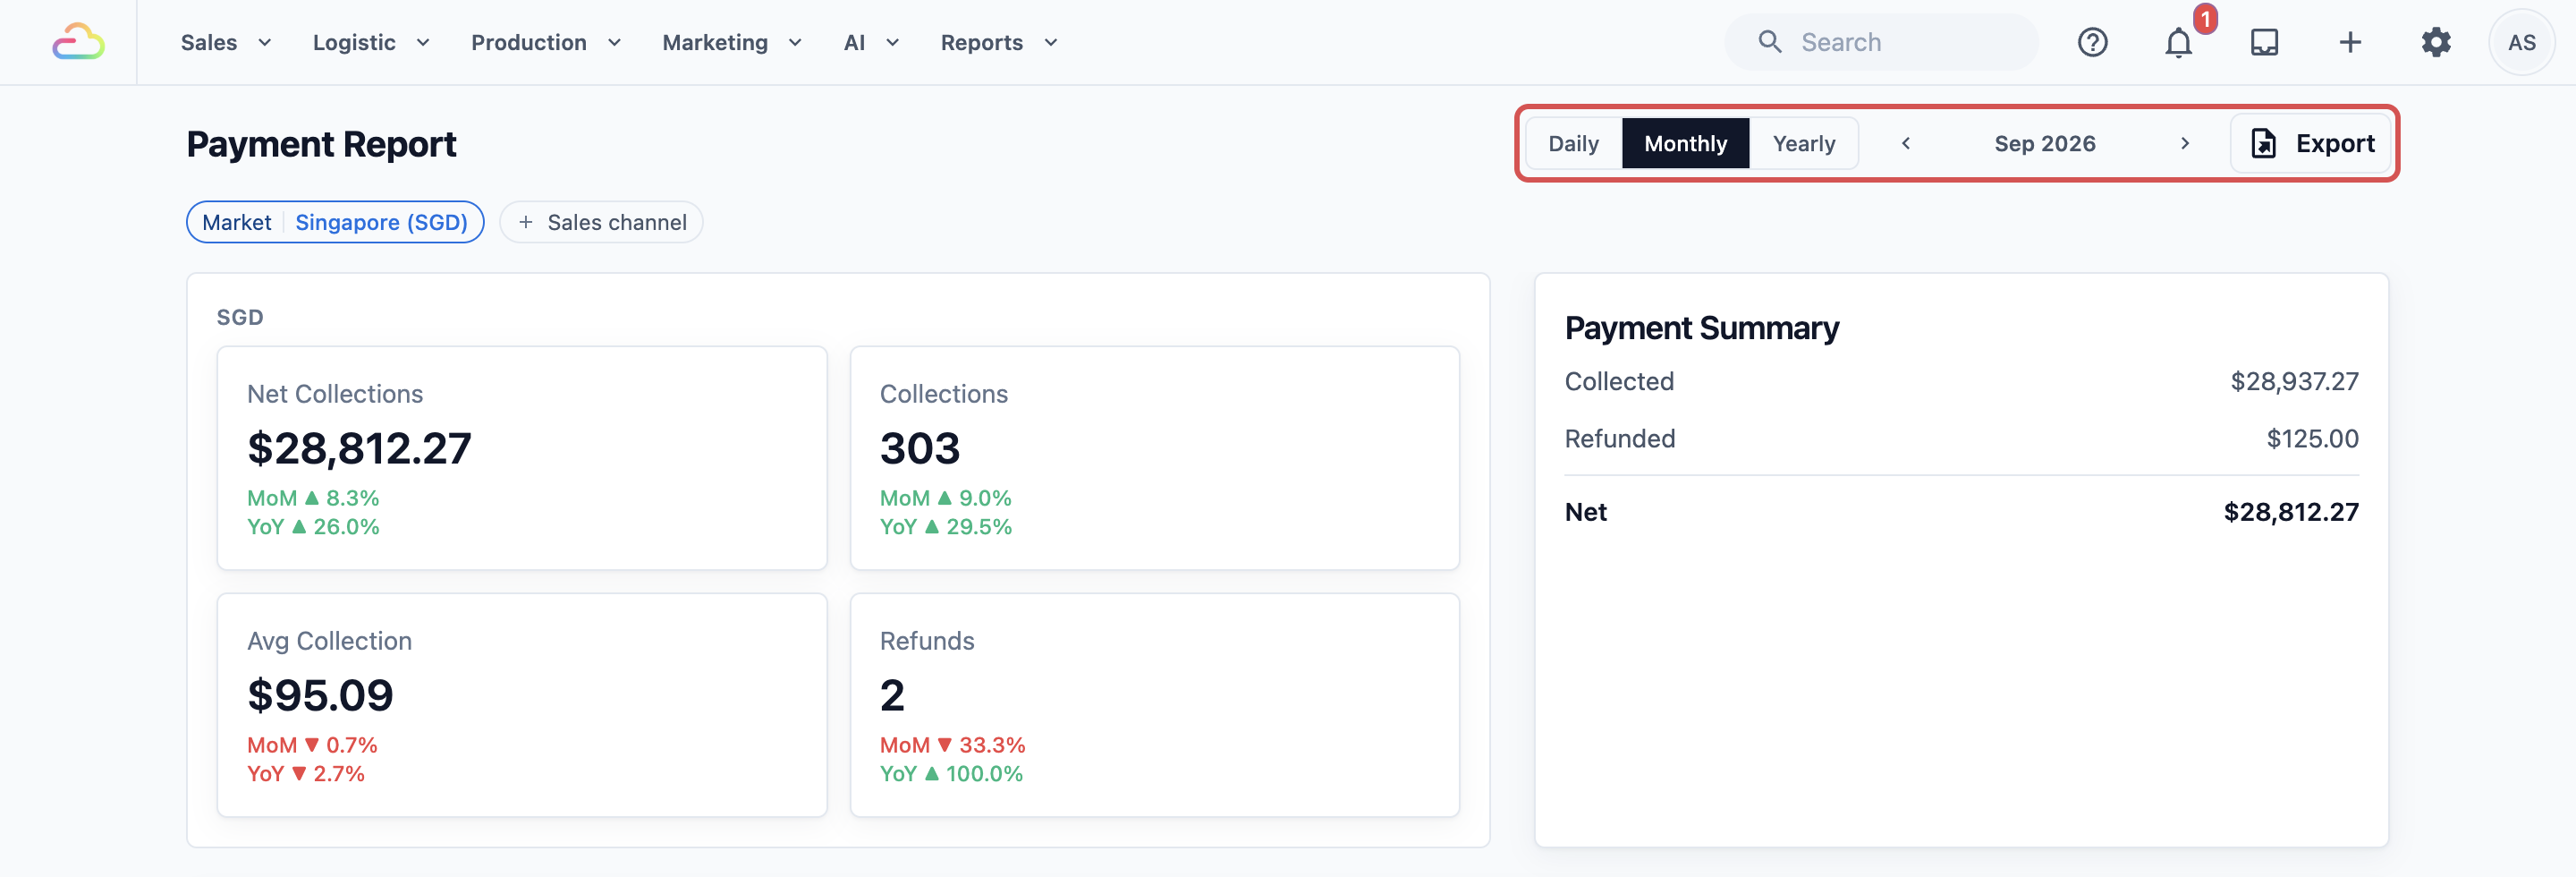
Task: Expand the Logistic menu
Action: 371,42
